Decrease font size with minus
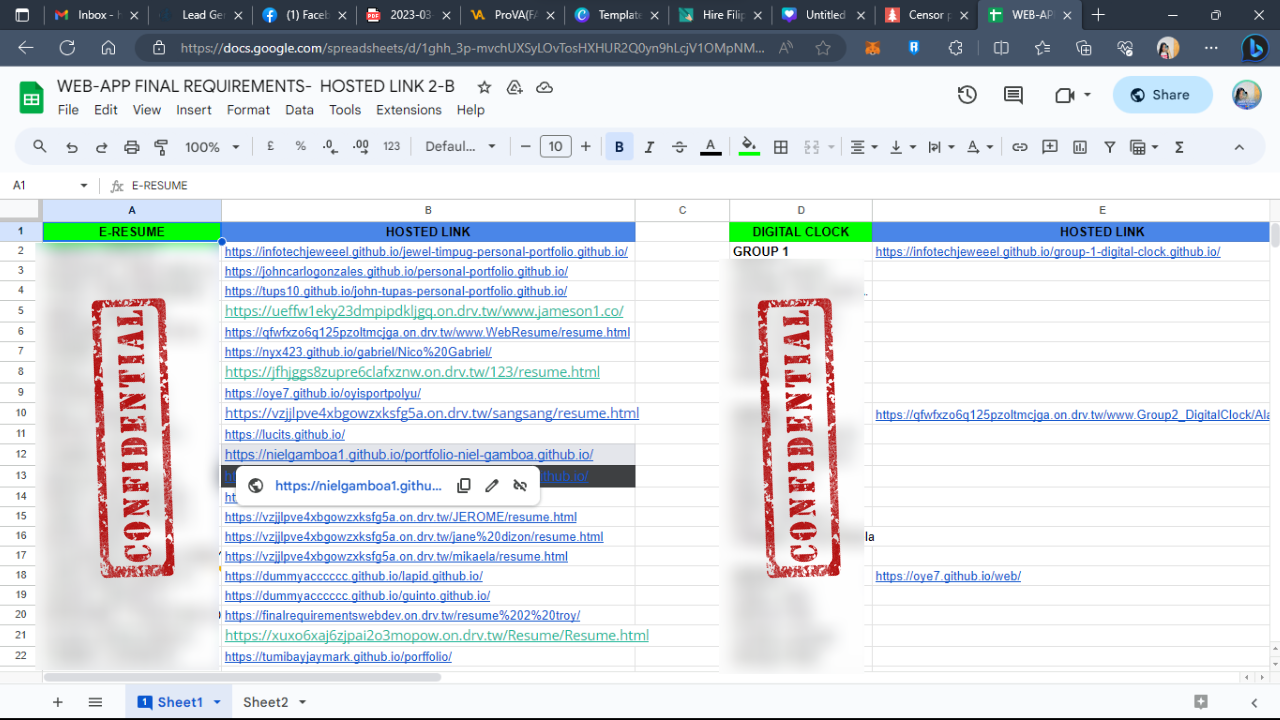 525,147
